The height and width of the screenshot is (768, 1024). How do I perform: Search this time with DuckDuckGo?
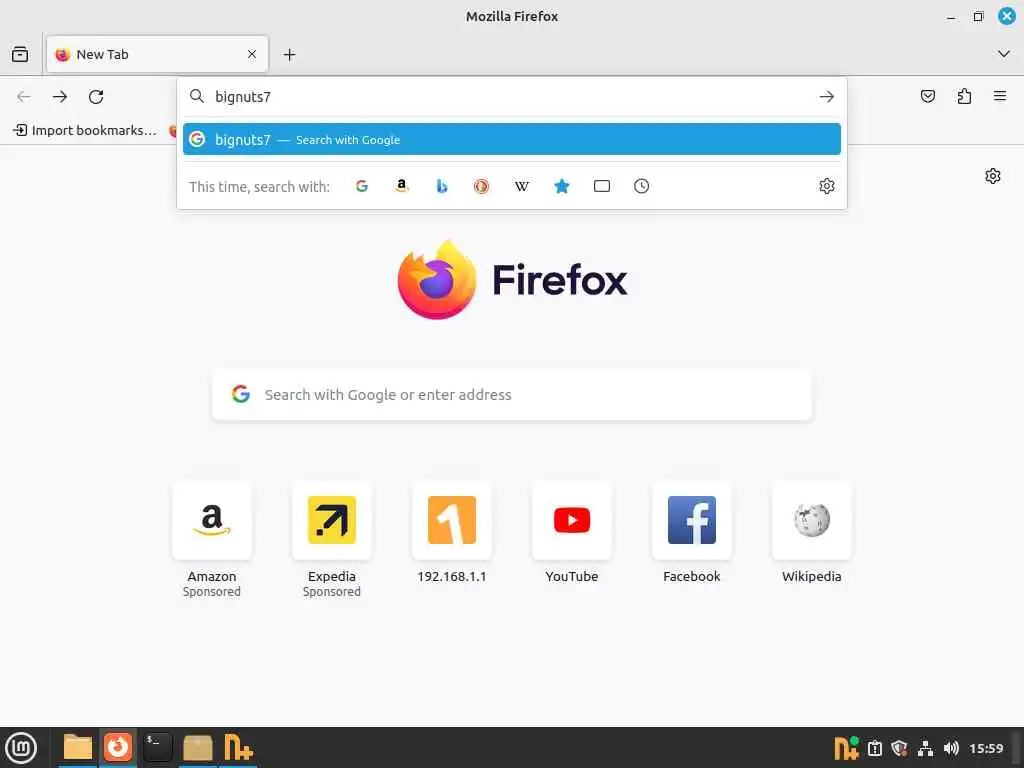coord(481,186)
